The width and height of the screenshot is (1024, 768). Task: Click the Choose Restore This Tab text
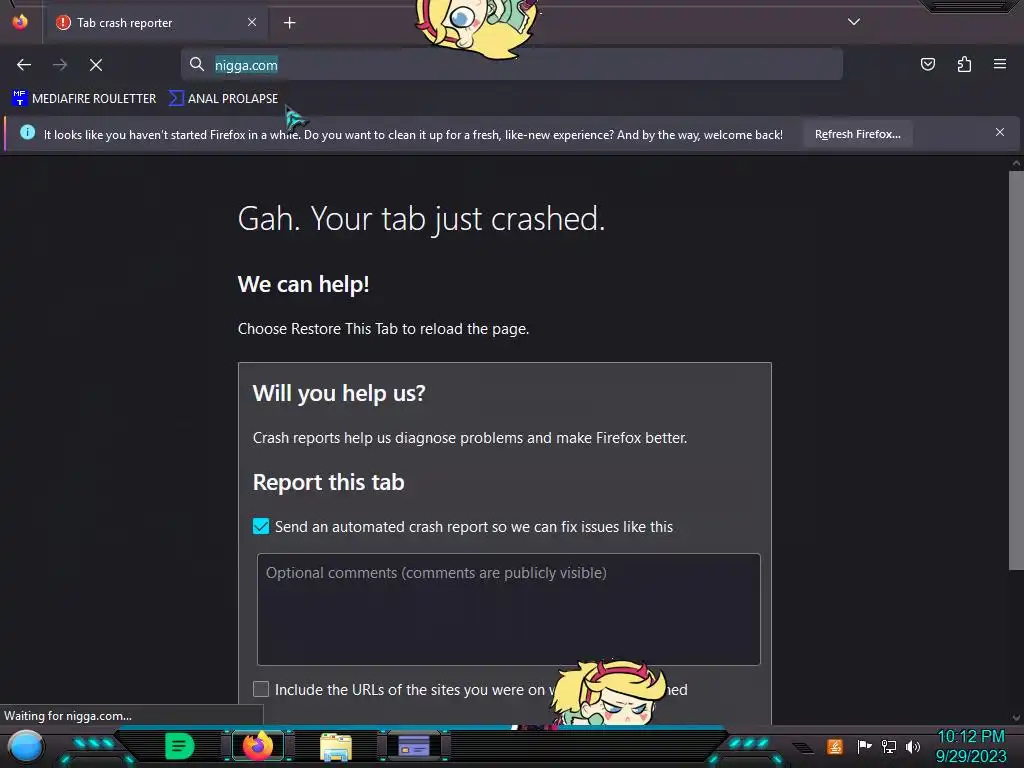(x=383, y=328)
